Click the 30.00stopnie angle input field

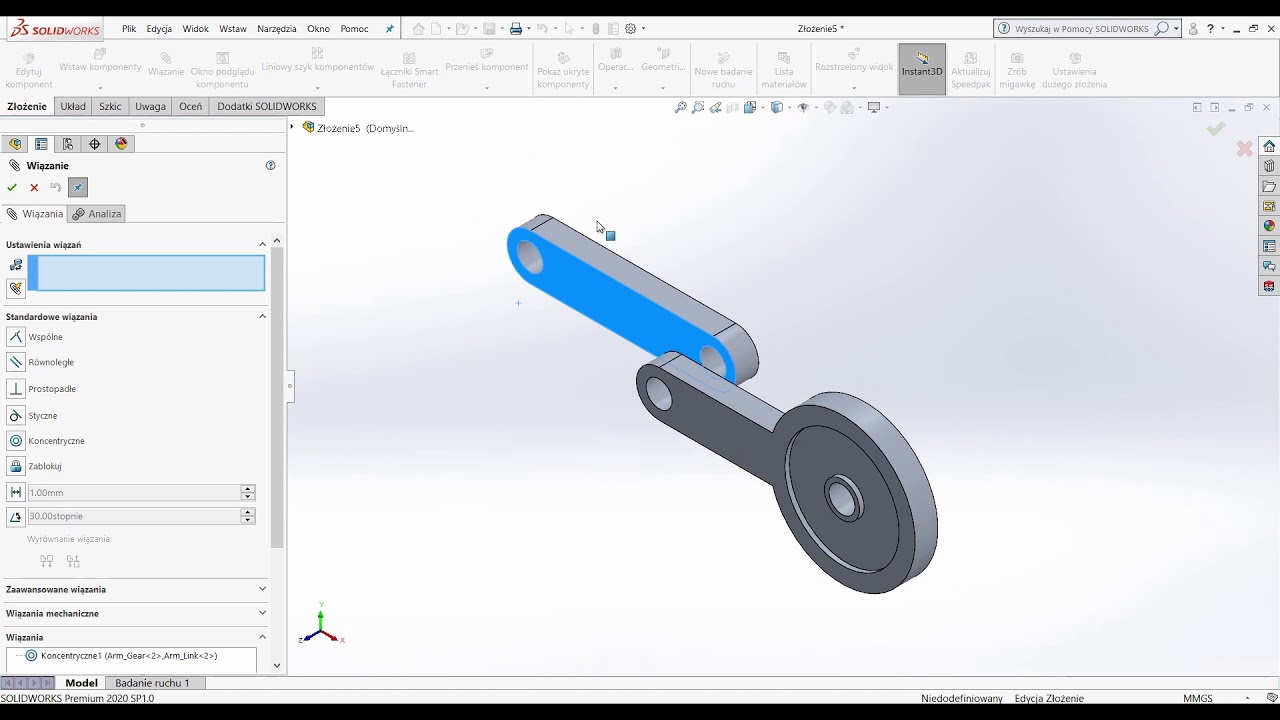(x=134, y=516)
